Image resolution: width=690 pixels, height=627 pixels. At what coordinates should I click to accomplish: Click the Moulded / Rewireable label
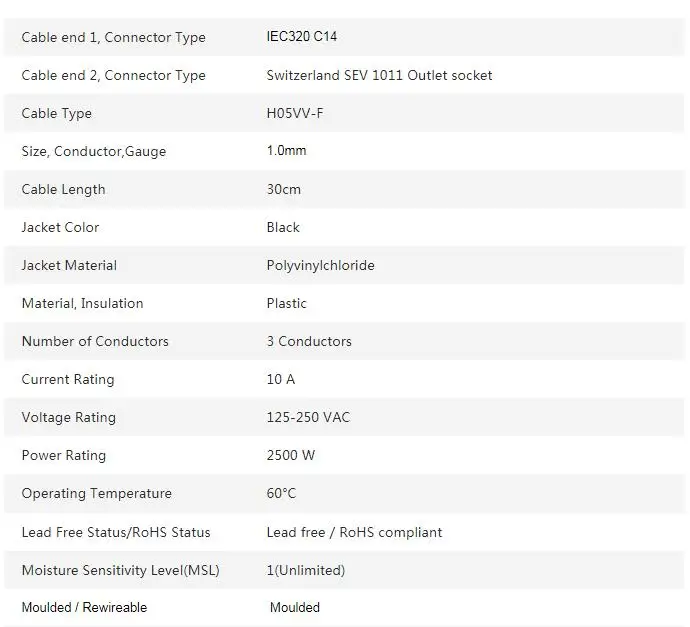[84, 607]
